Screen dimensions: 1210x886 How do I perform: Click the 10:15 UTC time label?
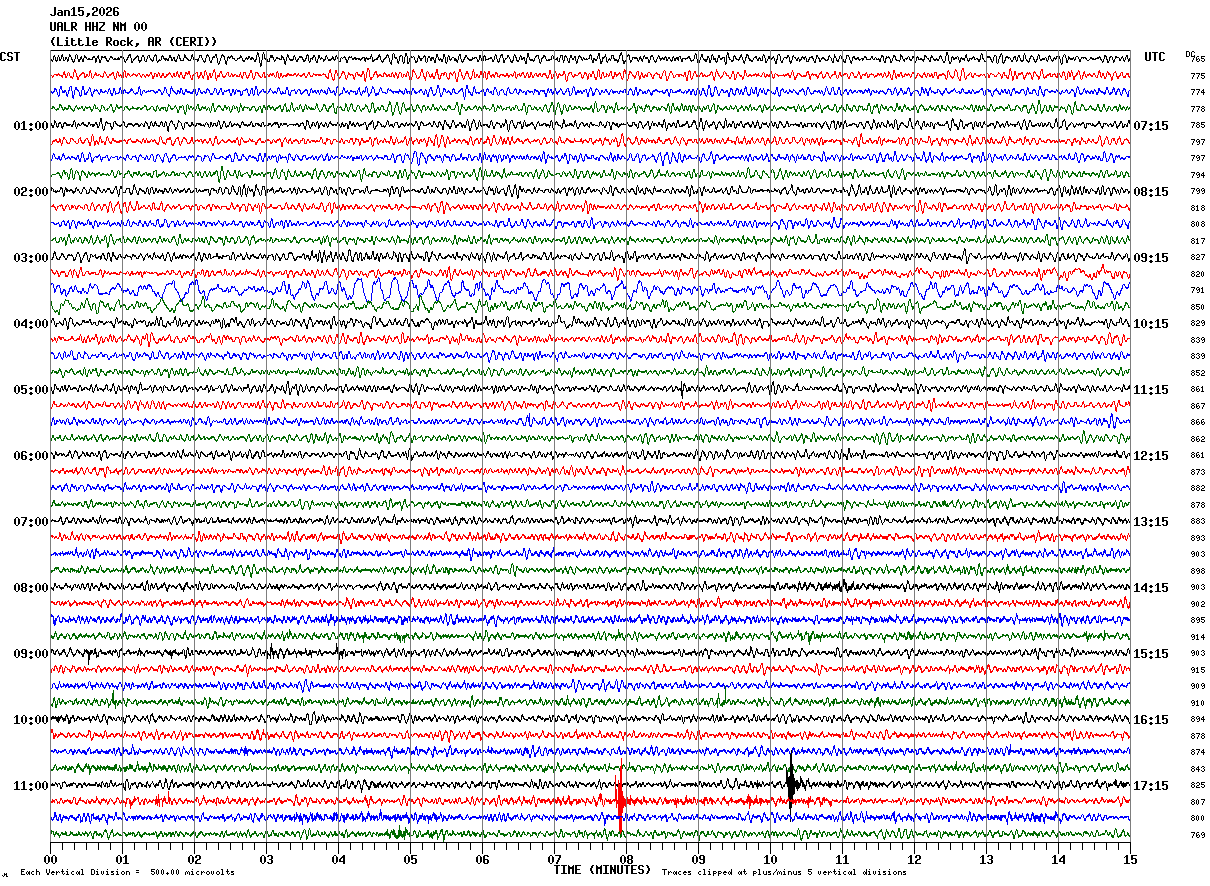(1151, 324)
